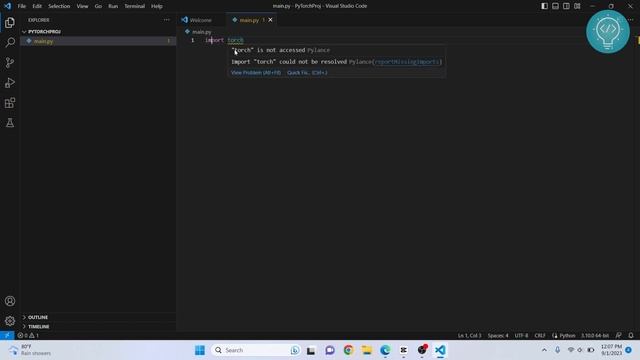
Task: Open reportMissingImports link in hover
Action: (x=407, y=62)
